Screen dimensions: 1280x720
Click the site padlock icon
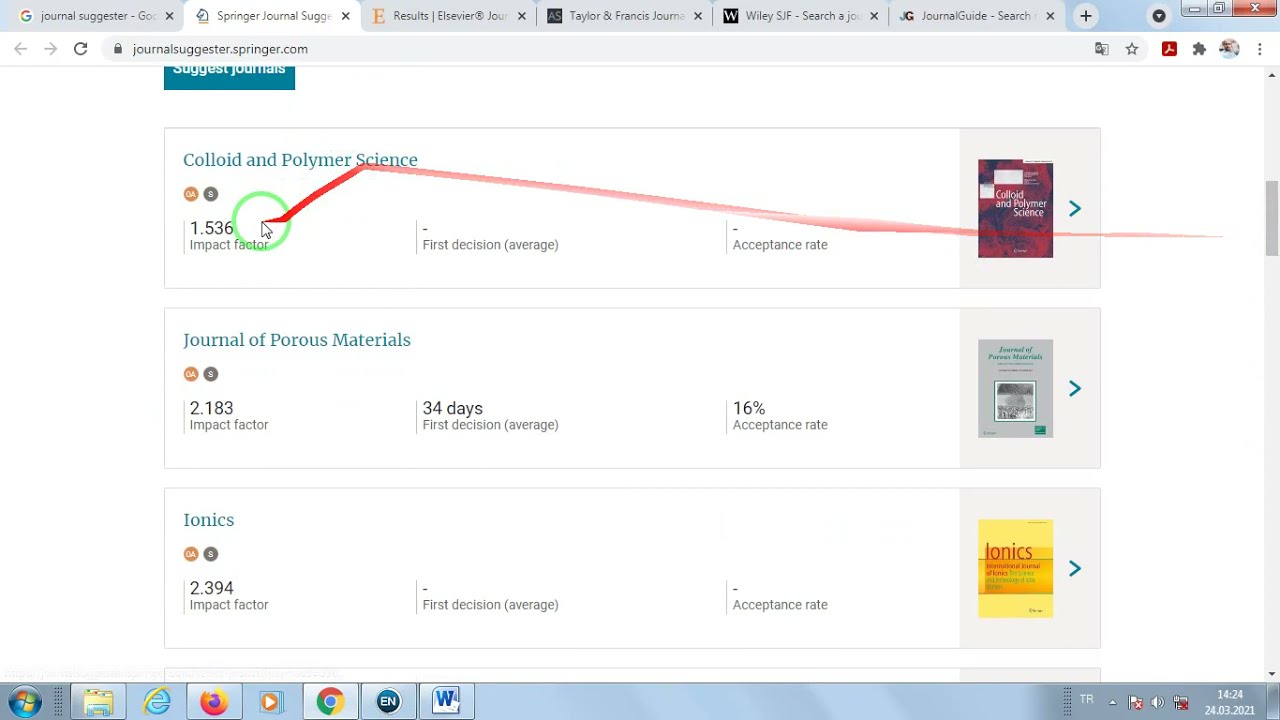tap(119, 49)
